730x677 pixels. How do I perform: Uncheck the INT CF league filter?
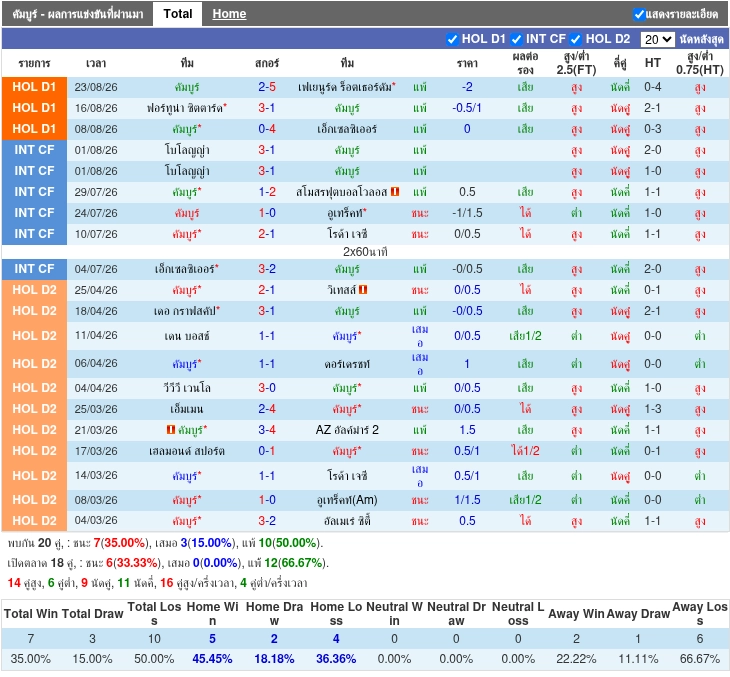click(x=516, y=39)
